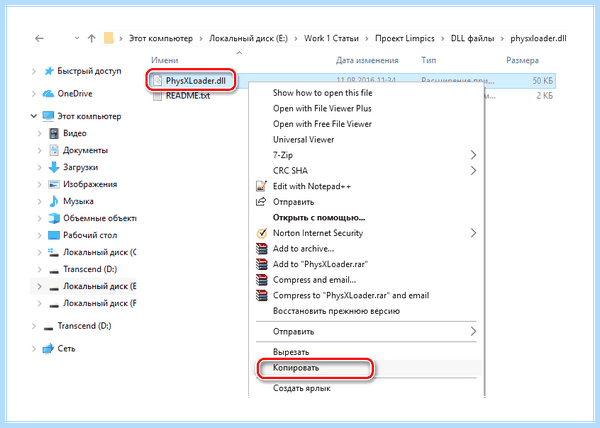
Task: Click the Видео folder icon
Action: (54, 133)
